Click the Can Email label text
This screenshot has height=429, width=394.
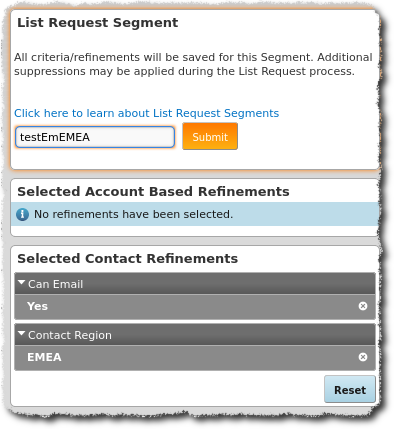tap(55, 284)
